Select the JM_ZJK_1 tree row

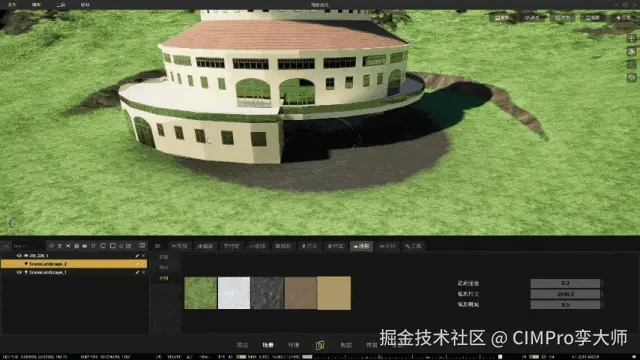pyautogui.click(x=74, y=256)
